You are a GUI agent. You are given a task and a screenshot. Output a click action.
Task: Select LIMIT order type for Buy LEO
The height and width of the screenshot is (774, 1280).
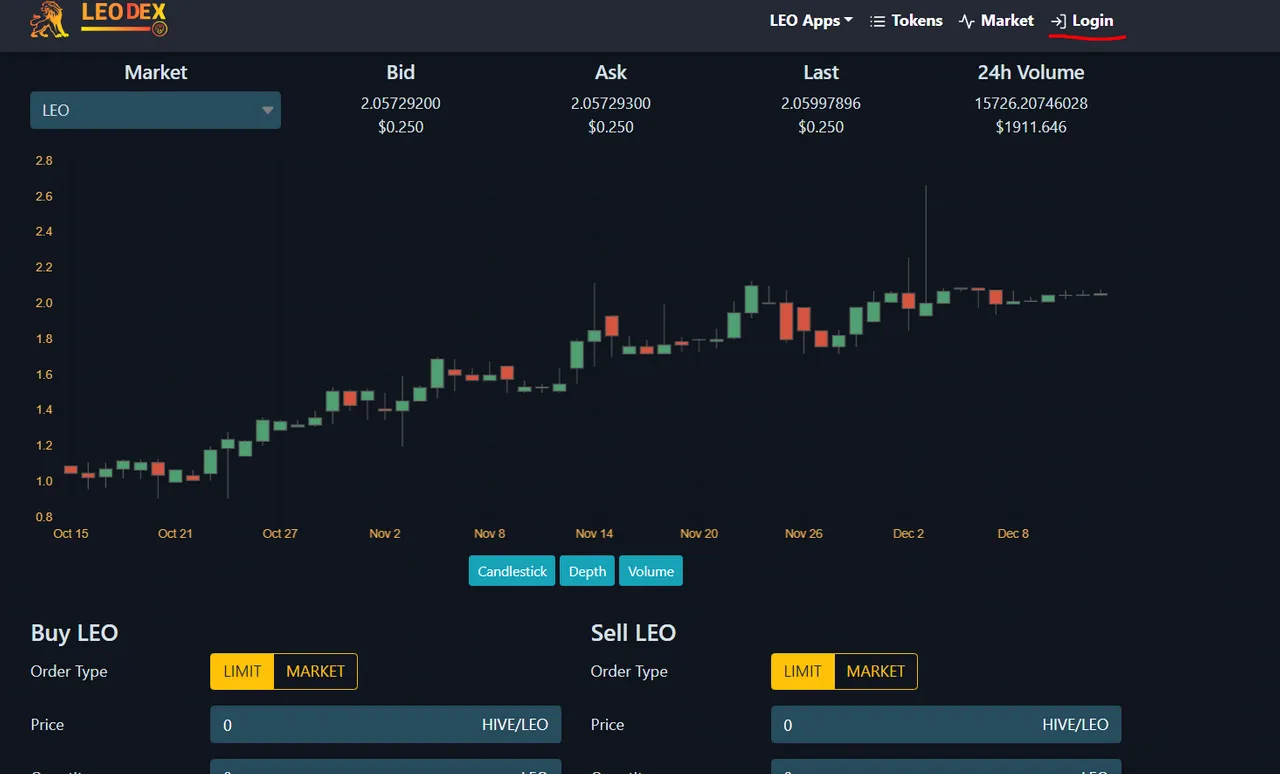[242, 671]
